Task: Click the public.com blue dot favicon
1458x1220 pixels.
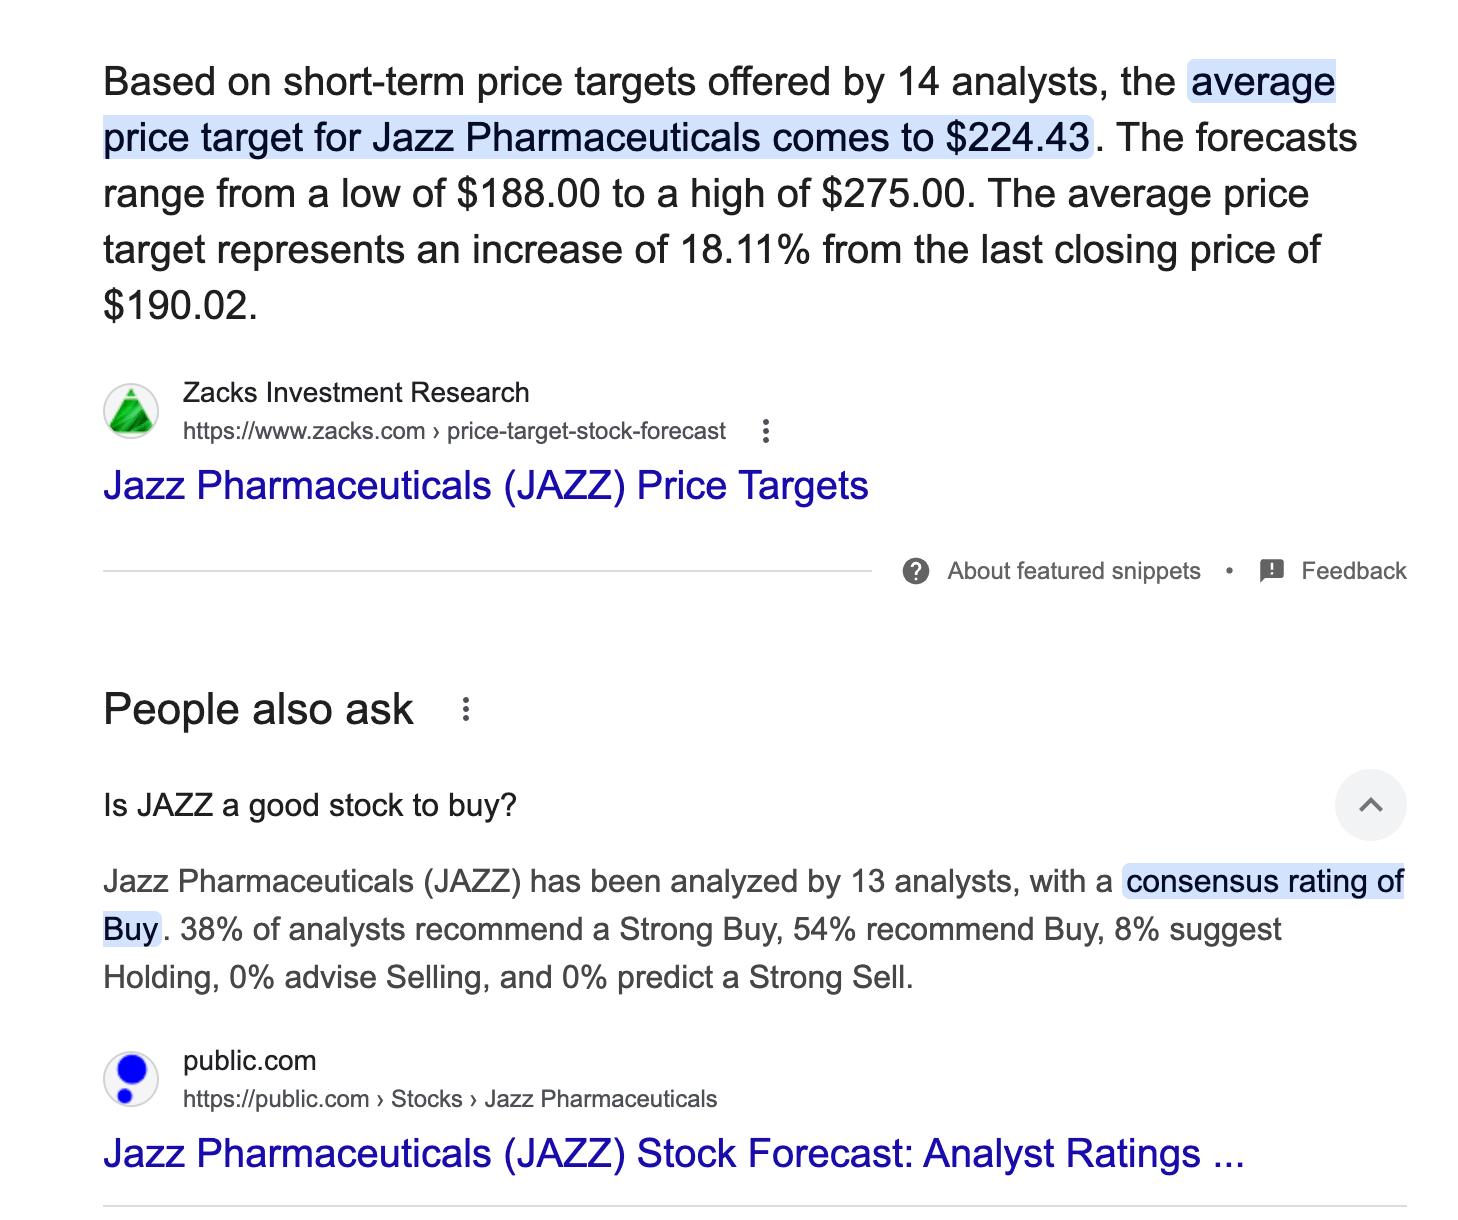Action: tap(131, 1079)
